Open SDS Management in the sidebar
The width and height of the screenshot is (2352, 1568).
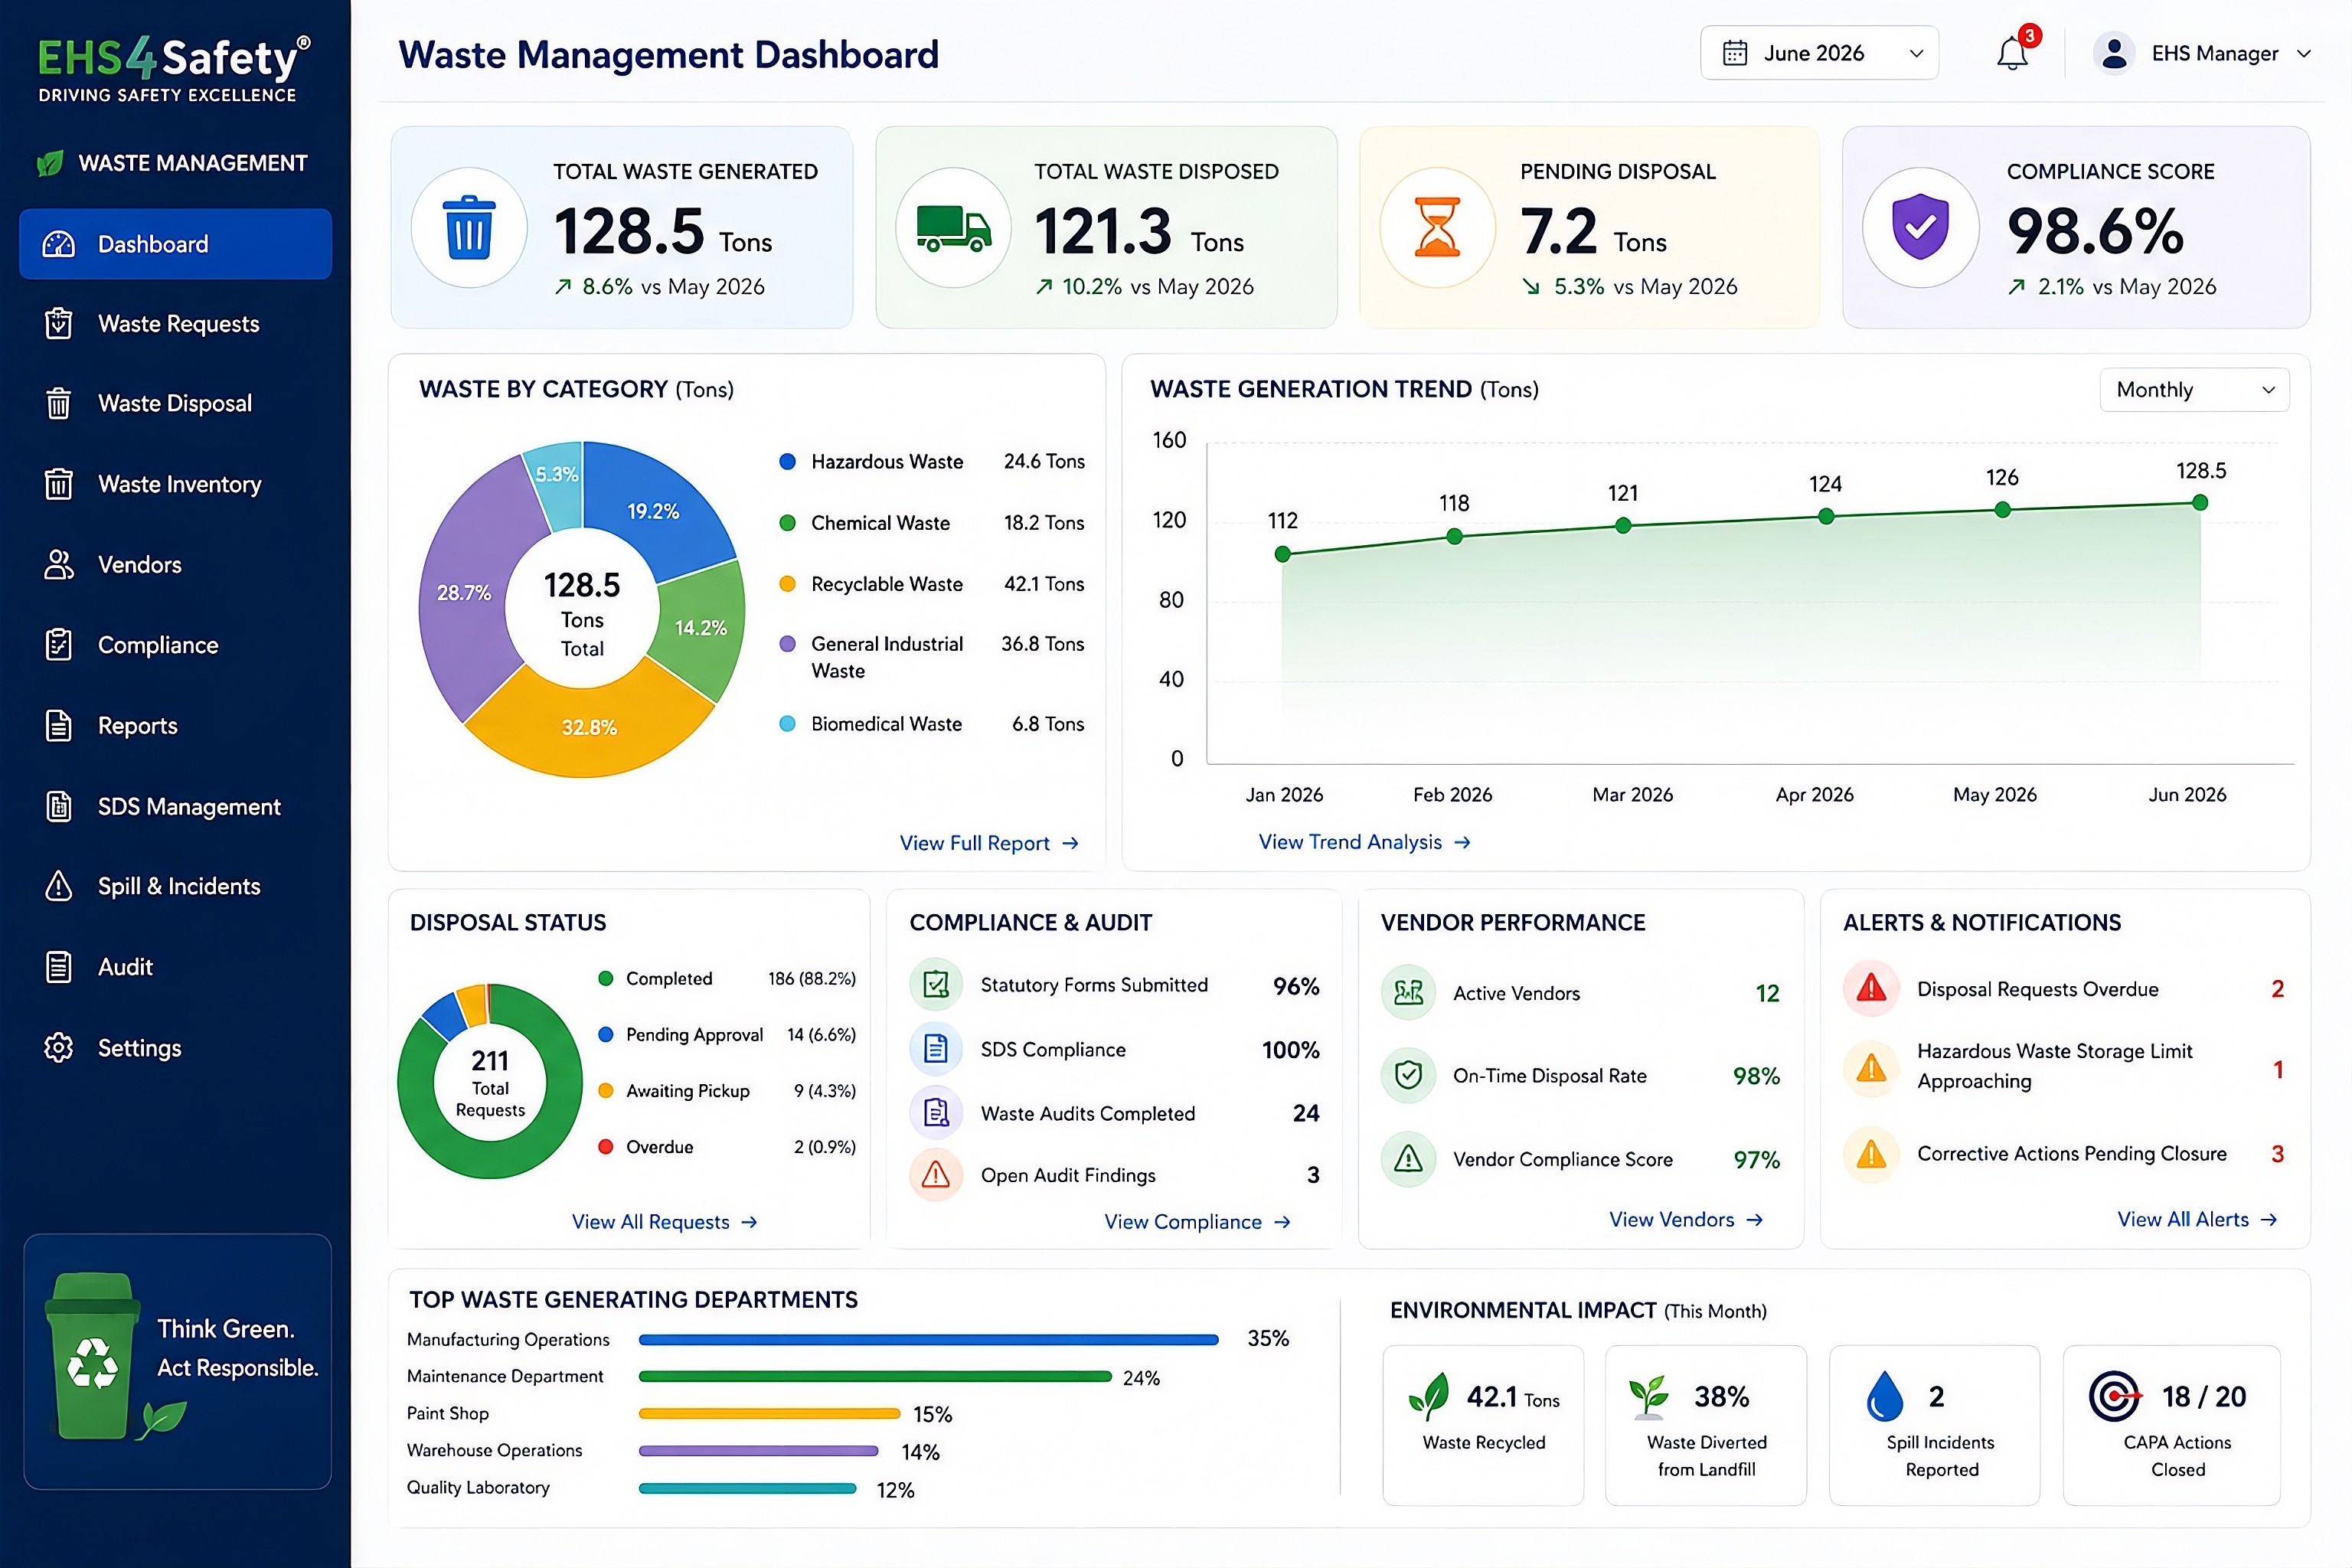[x=175, y=806]
